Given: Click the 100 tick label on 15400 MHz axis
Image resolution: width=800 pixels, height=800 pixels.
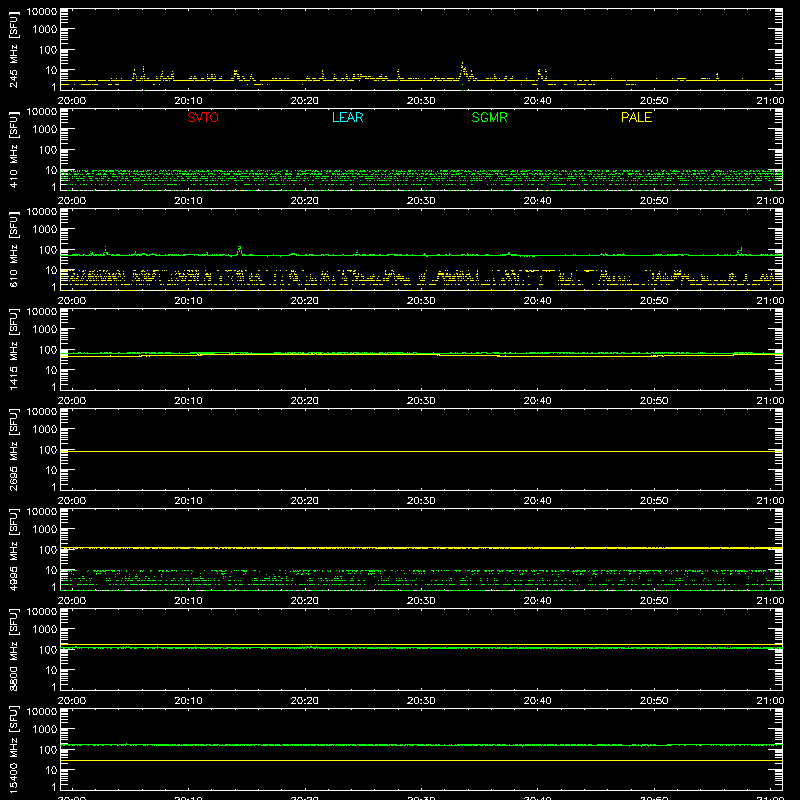Looking at the screenshot, I should pyautogui.click(x=48, y=749).
